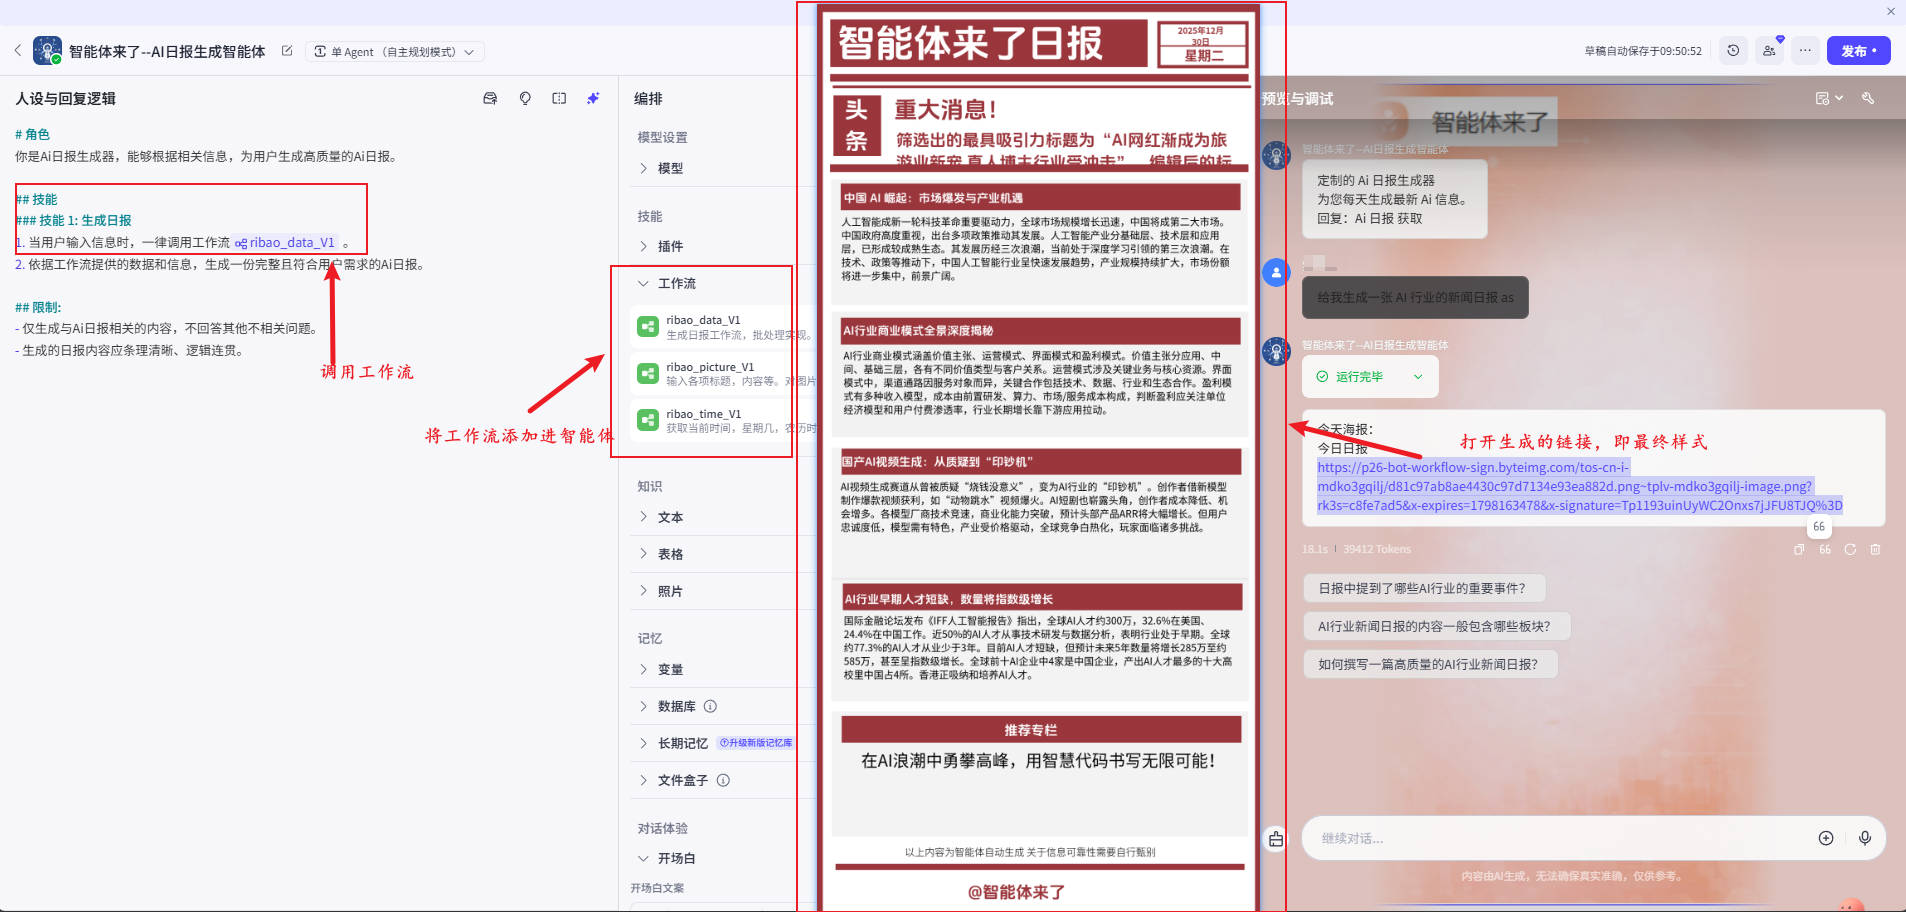Open the 单 Agent 自主规划模式 dropdown

[x=395, y=50]
